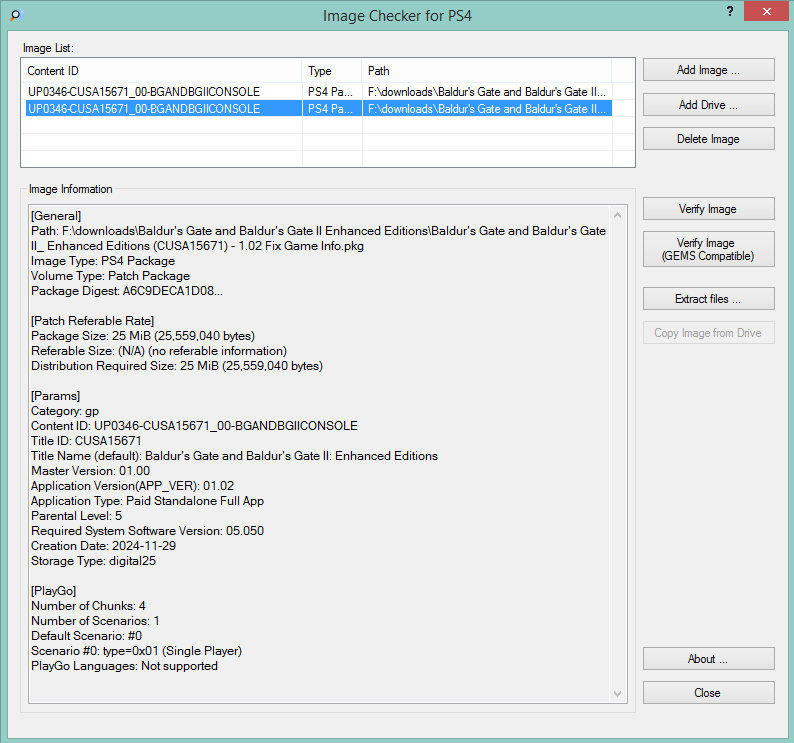Delete the selected image with Delete Image
This screenshot has height=743, width=794.
click(x=708, y=139)
